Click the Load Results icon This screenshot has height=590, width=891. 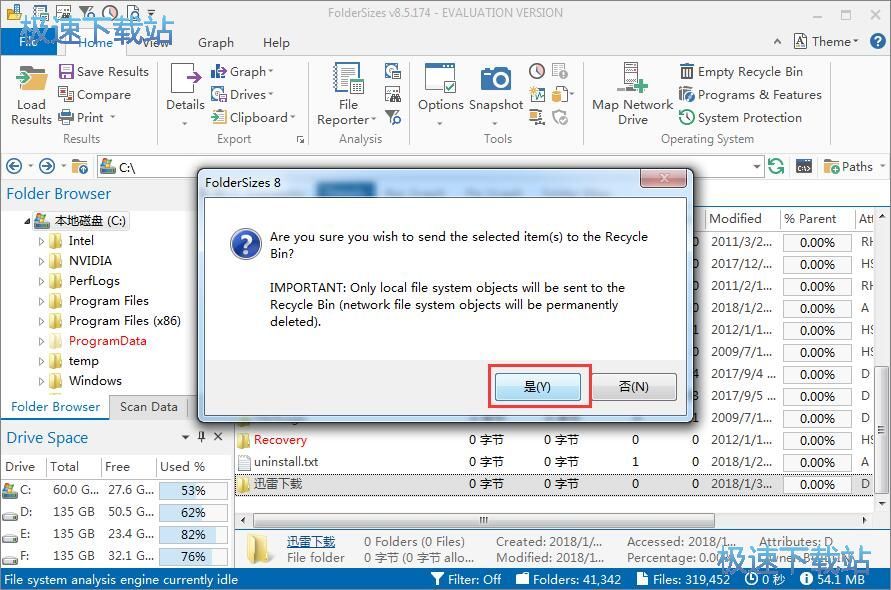pos(32,80)
